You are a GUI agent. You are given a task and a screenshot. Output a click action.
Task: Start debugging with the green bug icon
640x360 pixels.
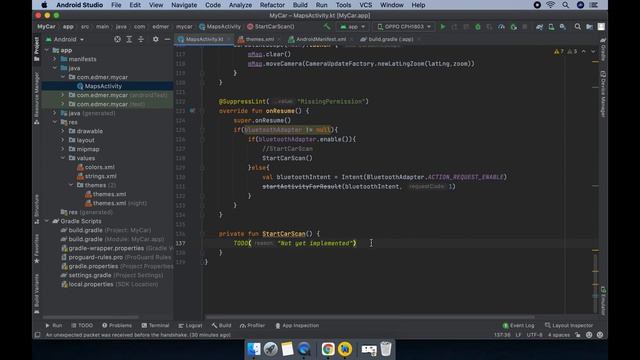coord(478,27)
